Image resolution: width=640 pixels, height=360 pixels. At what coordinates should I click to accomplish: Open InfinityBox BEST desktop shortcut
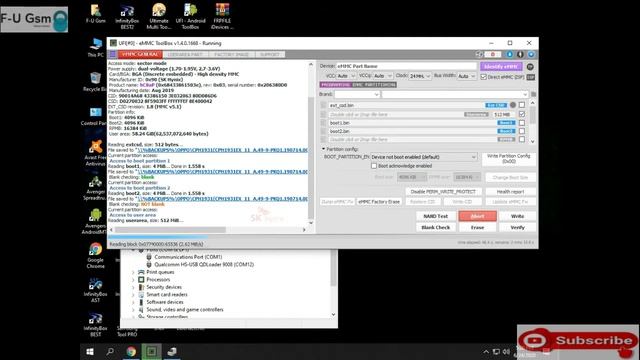pyautogui.click(x=96, y=324)
